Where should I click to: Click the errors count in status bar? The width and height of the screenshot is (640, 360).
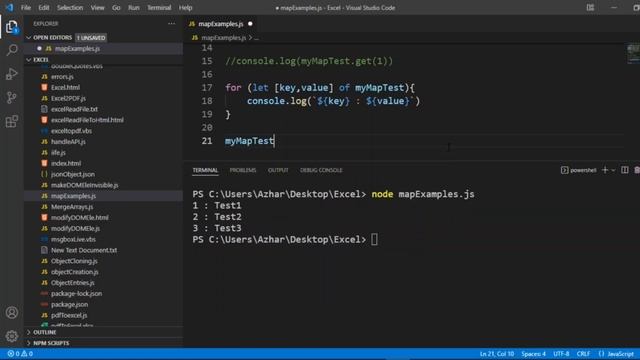point(14,354)
